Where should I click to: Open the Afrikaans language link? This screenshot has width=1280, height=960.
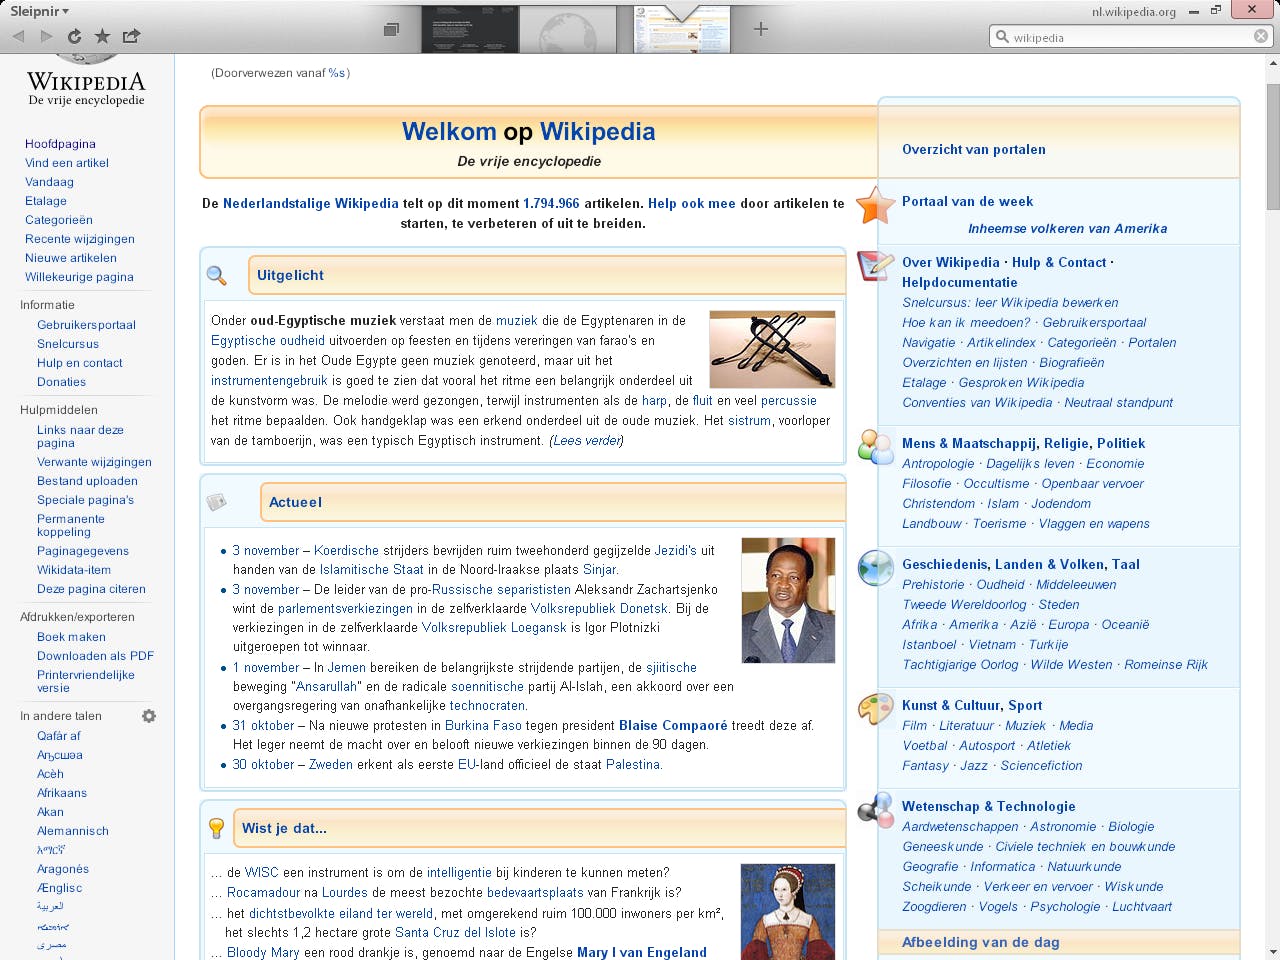click(62, 793)
